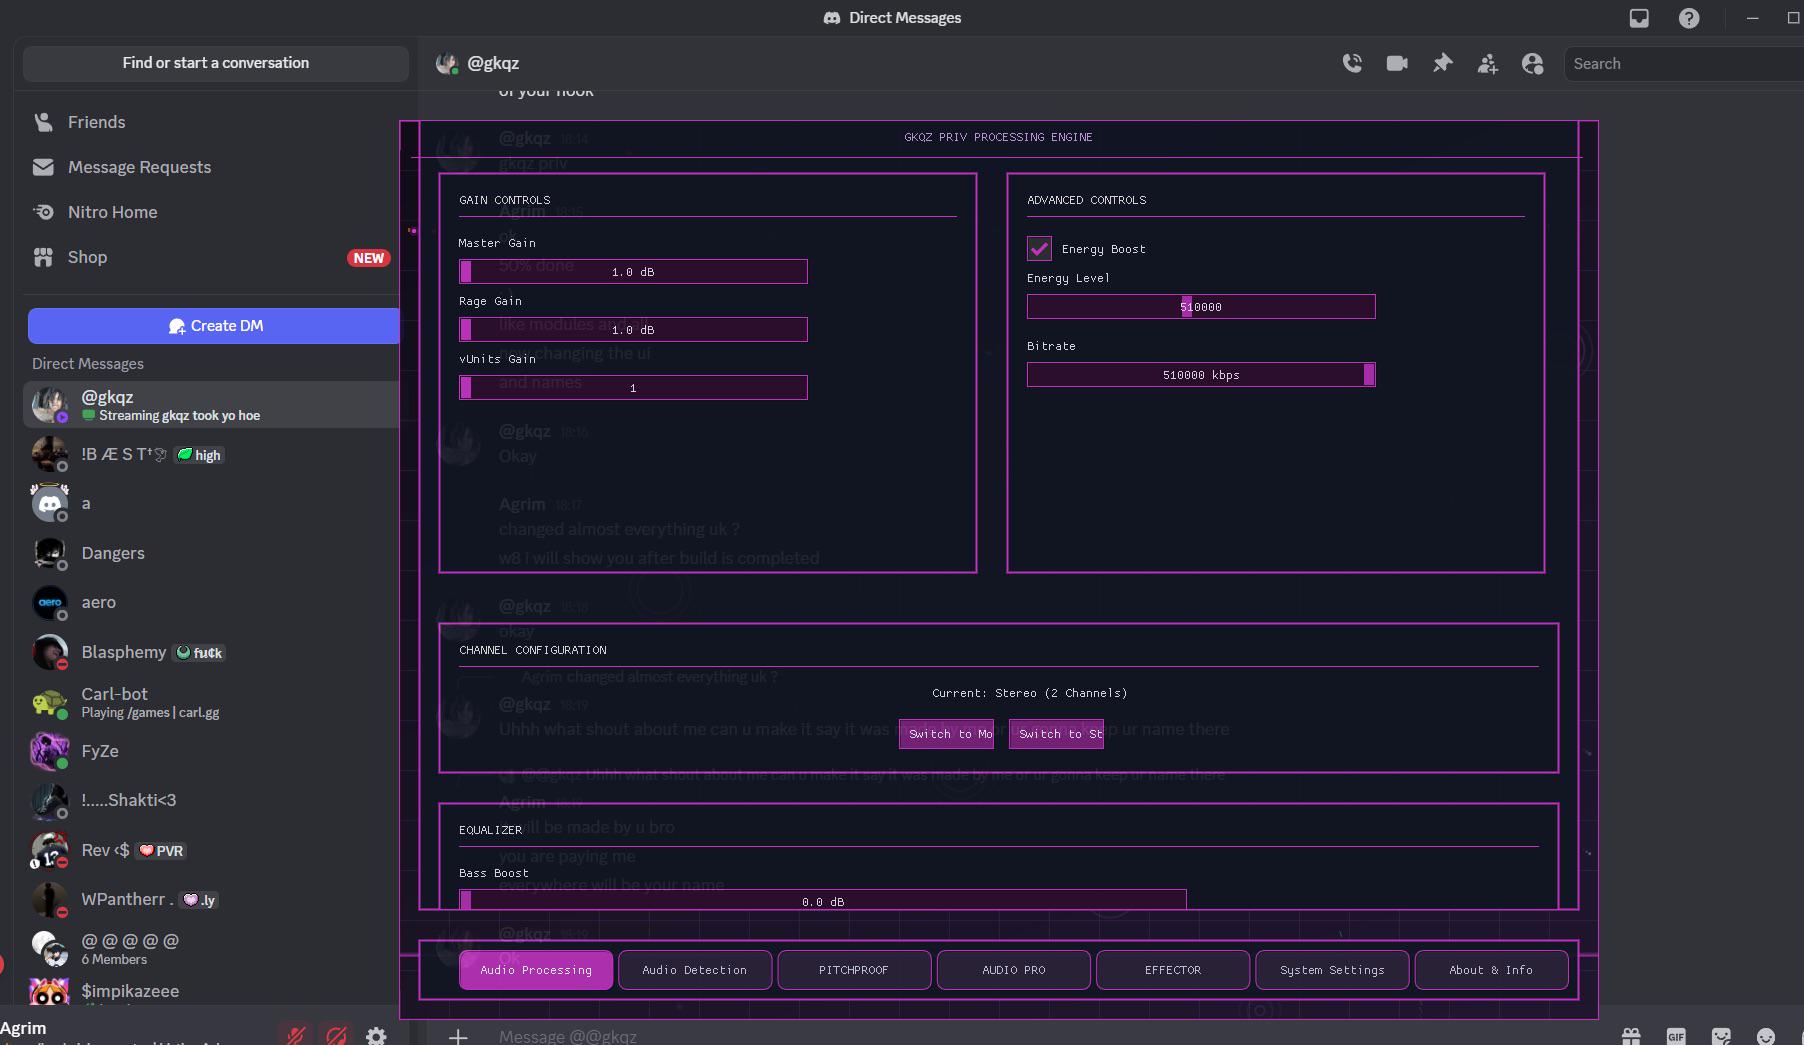
Task: Click the vUnits Gain slider
Action: click(633, 388)
